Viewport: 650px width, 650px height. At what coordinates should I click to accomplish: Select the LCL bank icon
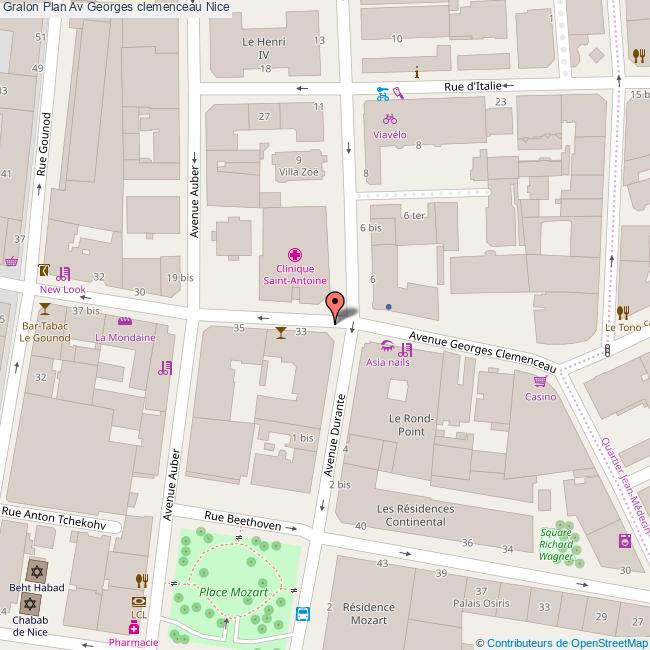pos(139,601)
